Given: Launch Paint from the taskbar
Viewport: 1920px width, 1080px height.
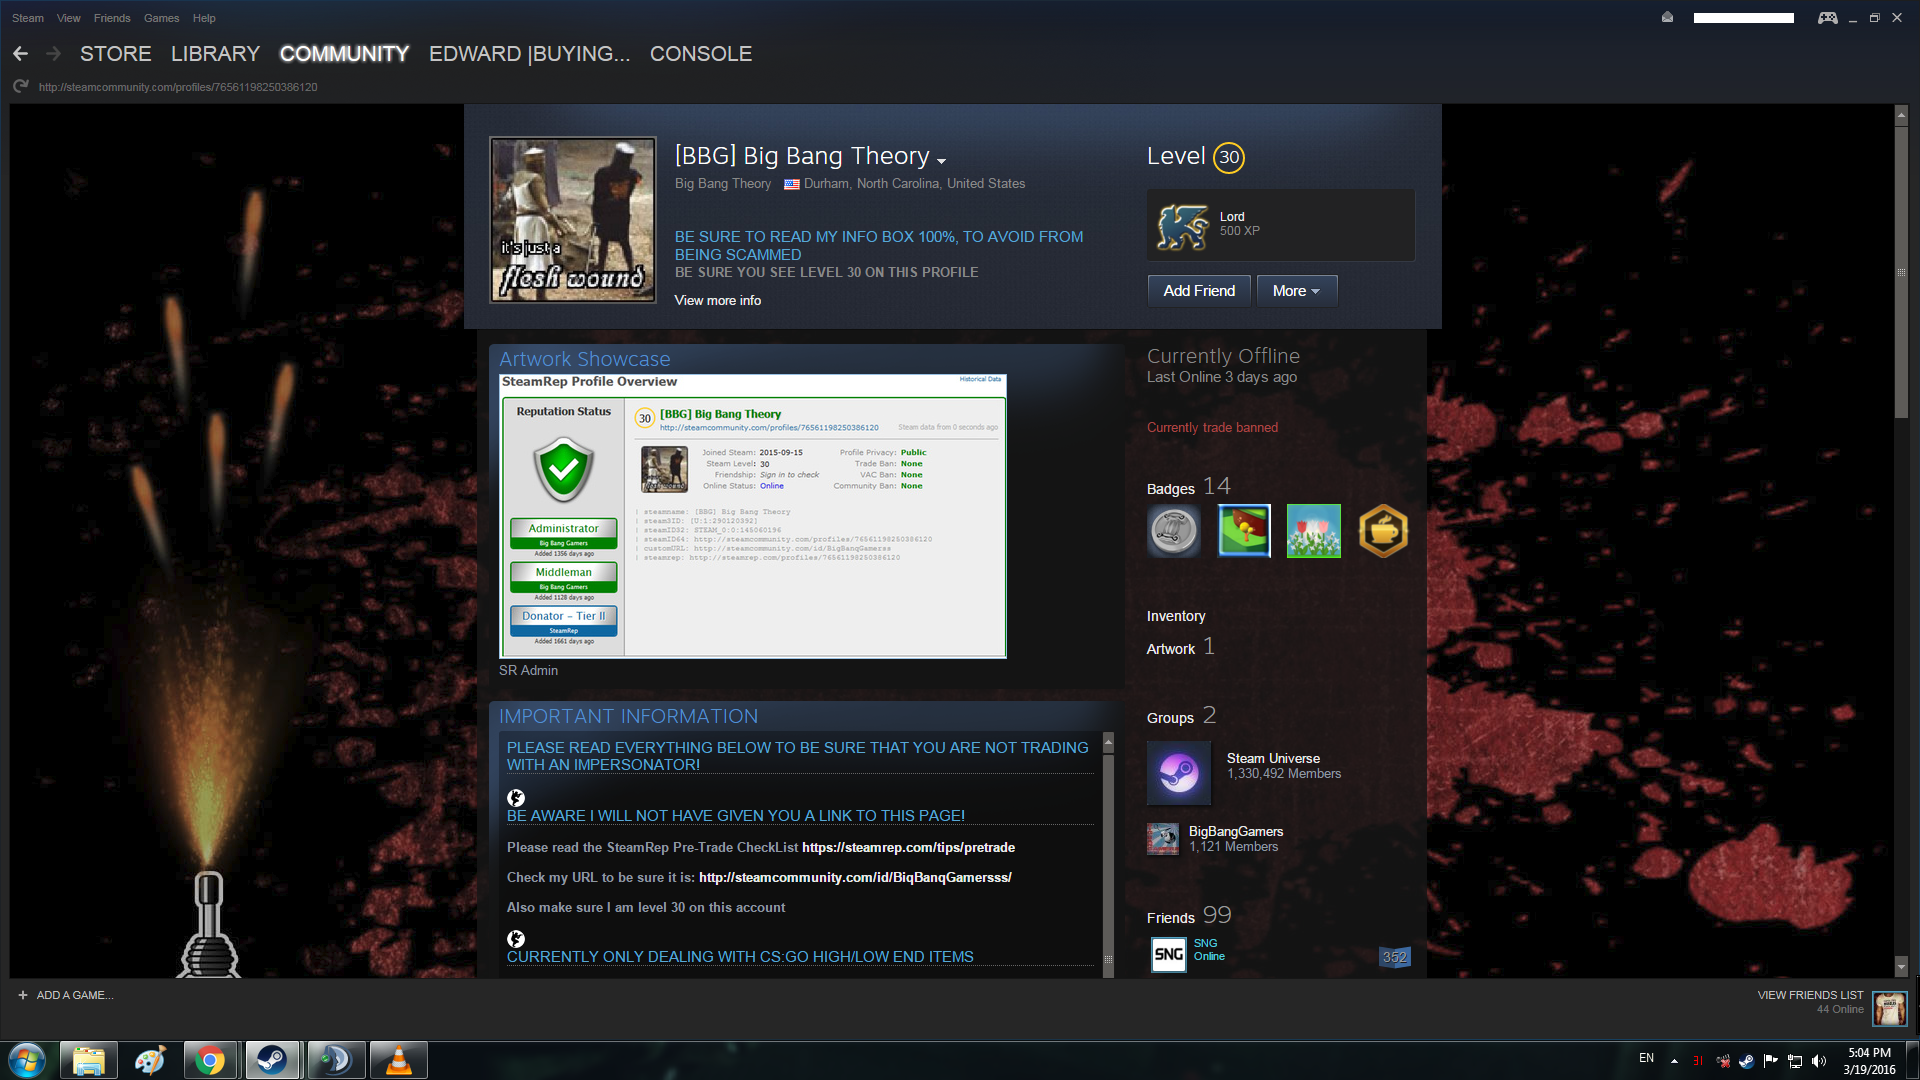Looking at the screenshot, I should (150, 1060).
